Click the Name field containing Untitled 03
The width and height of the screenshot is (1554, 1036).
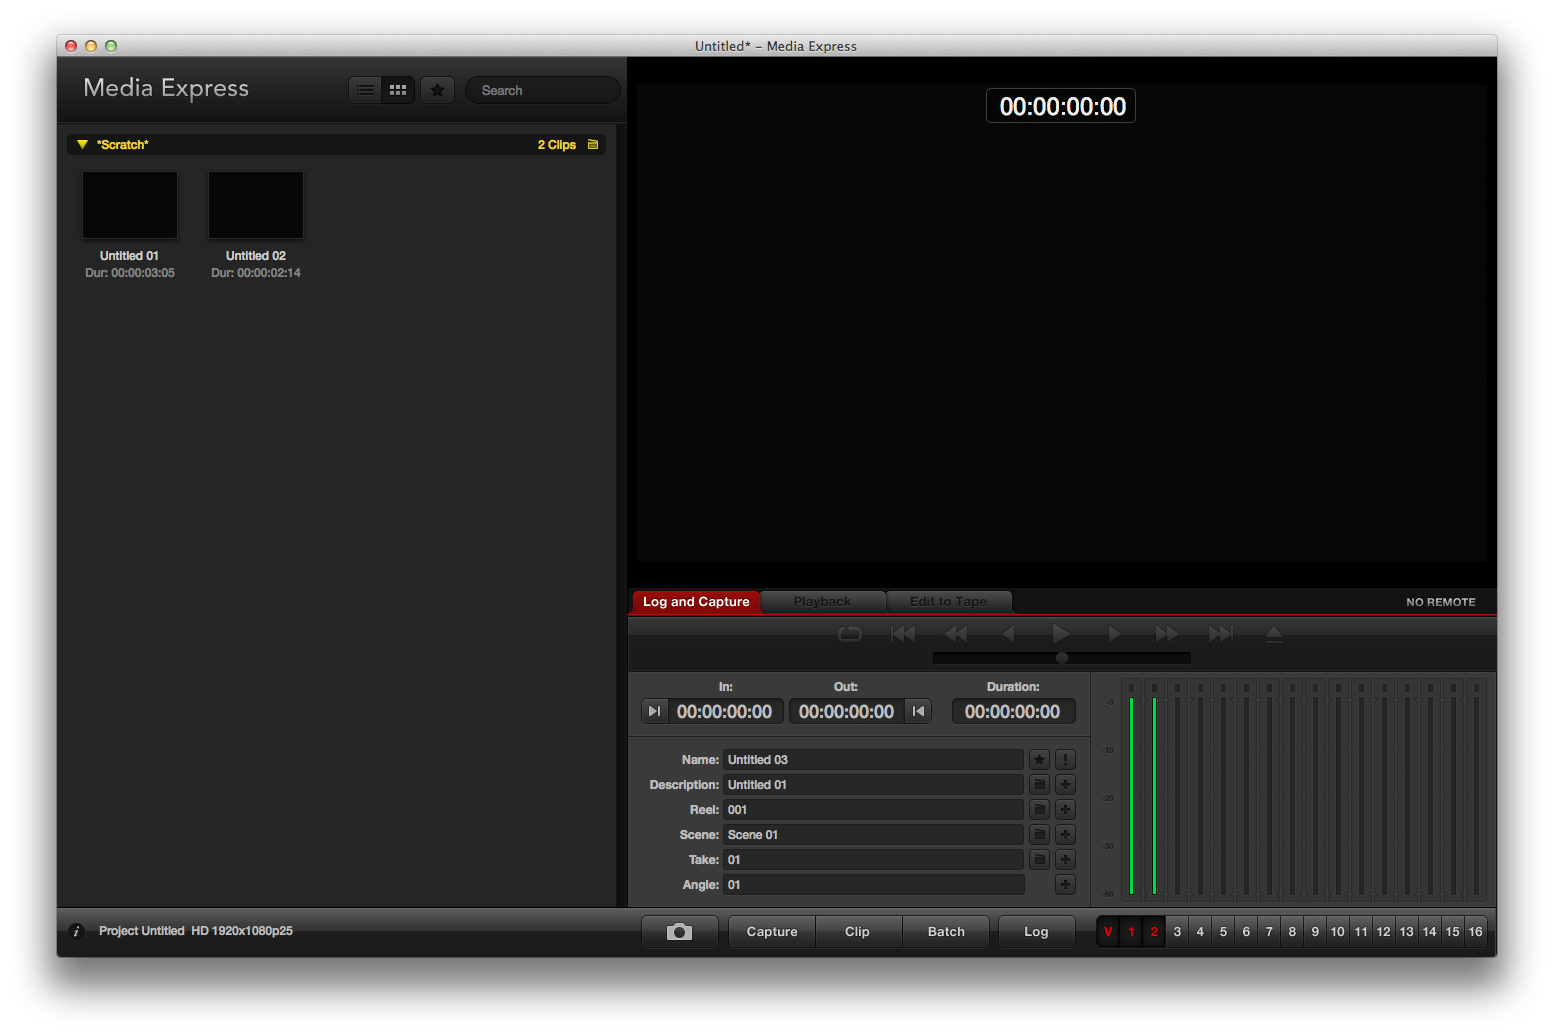click(873, 760)
